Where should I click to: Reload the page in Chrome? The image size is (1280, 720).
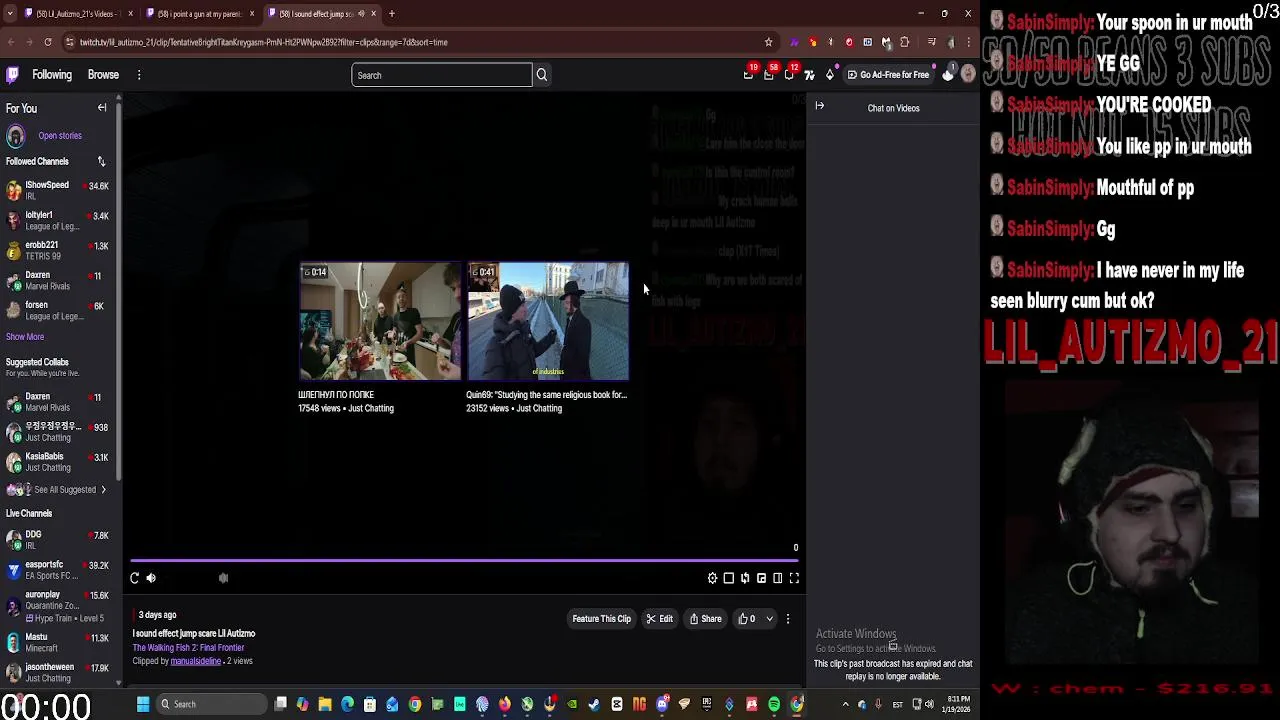(x=48, y=42)
